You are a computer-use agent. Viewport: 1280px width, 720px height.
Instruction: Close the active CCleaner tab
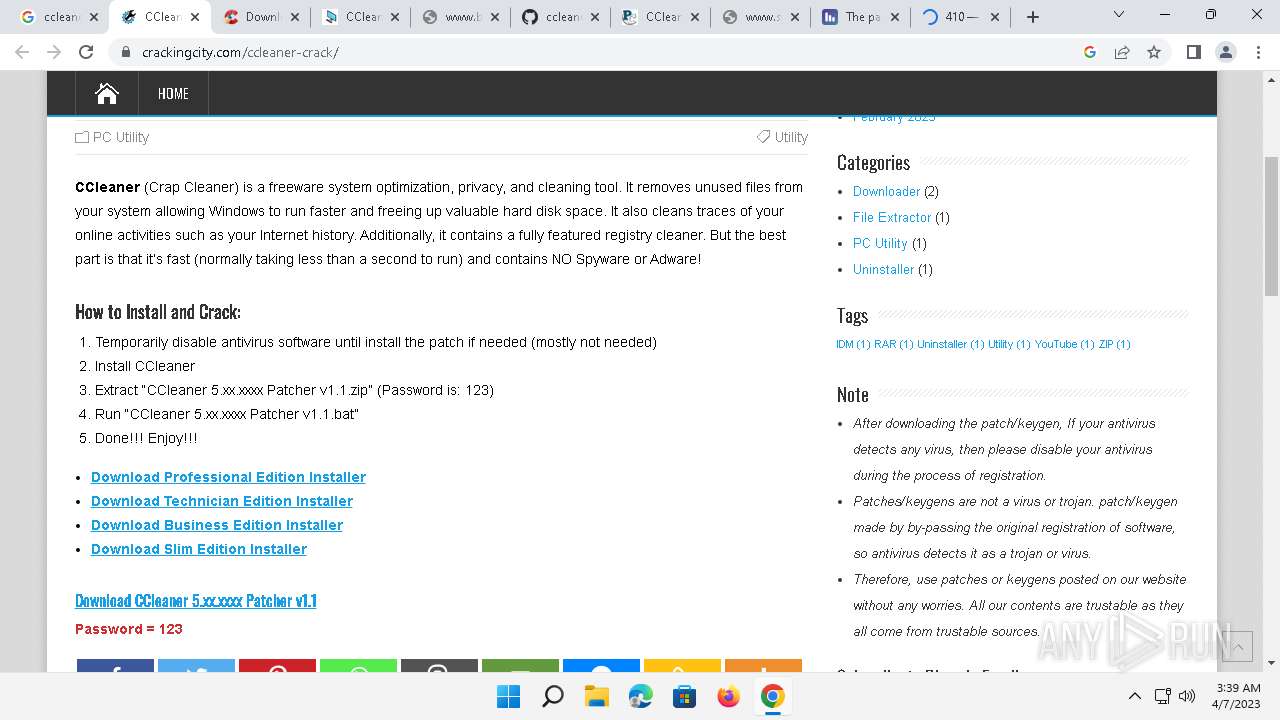coord(195,17)
